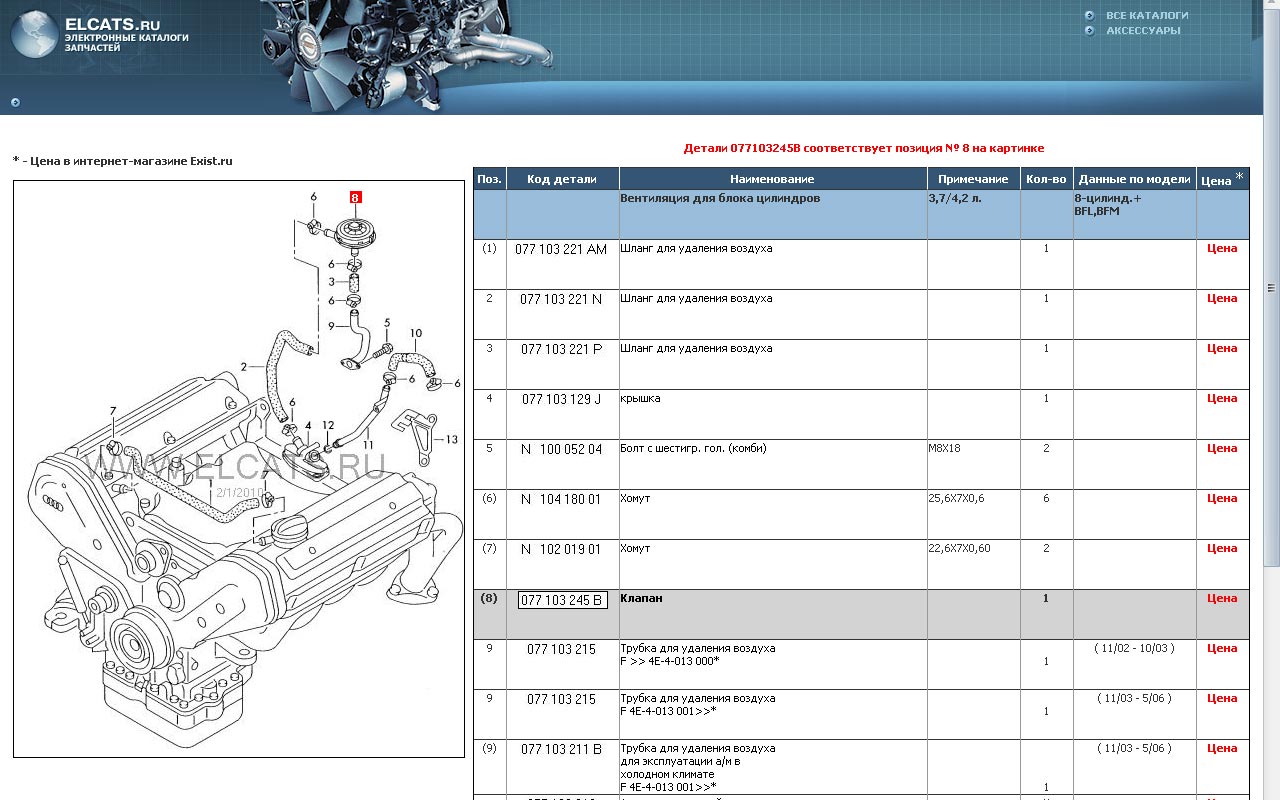Select callout number 12 in the diagram
The height and width of the screenshot is (800, 1280).
[328, 426]
